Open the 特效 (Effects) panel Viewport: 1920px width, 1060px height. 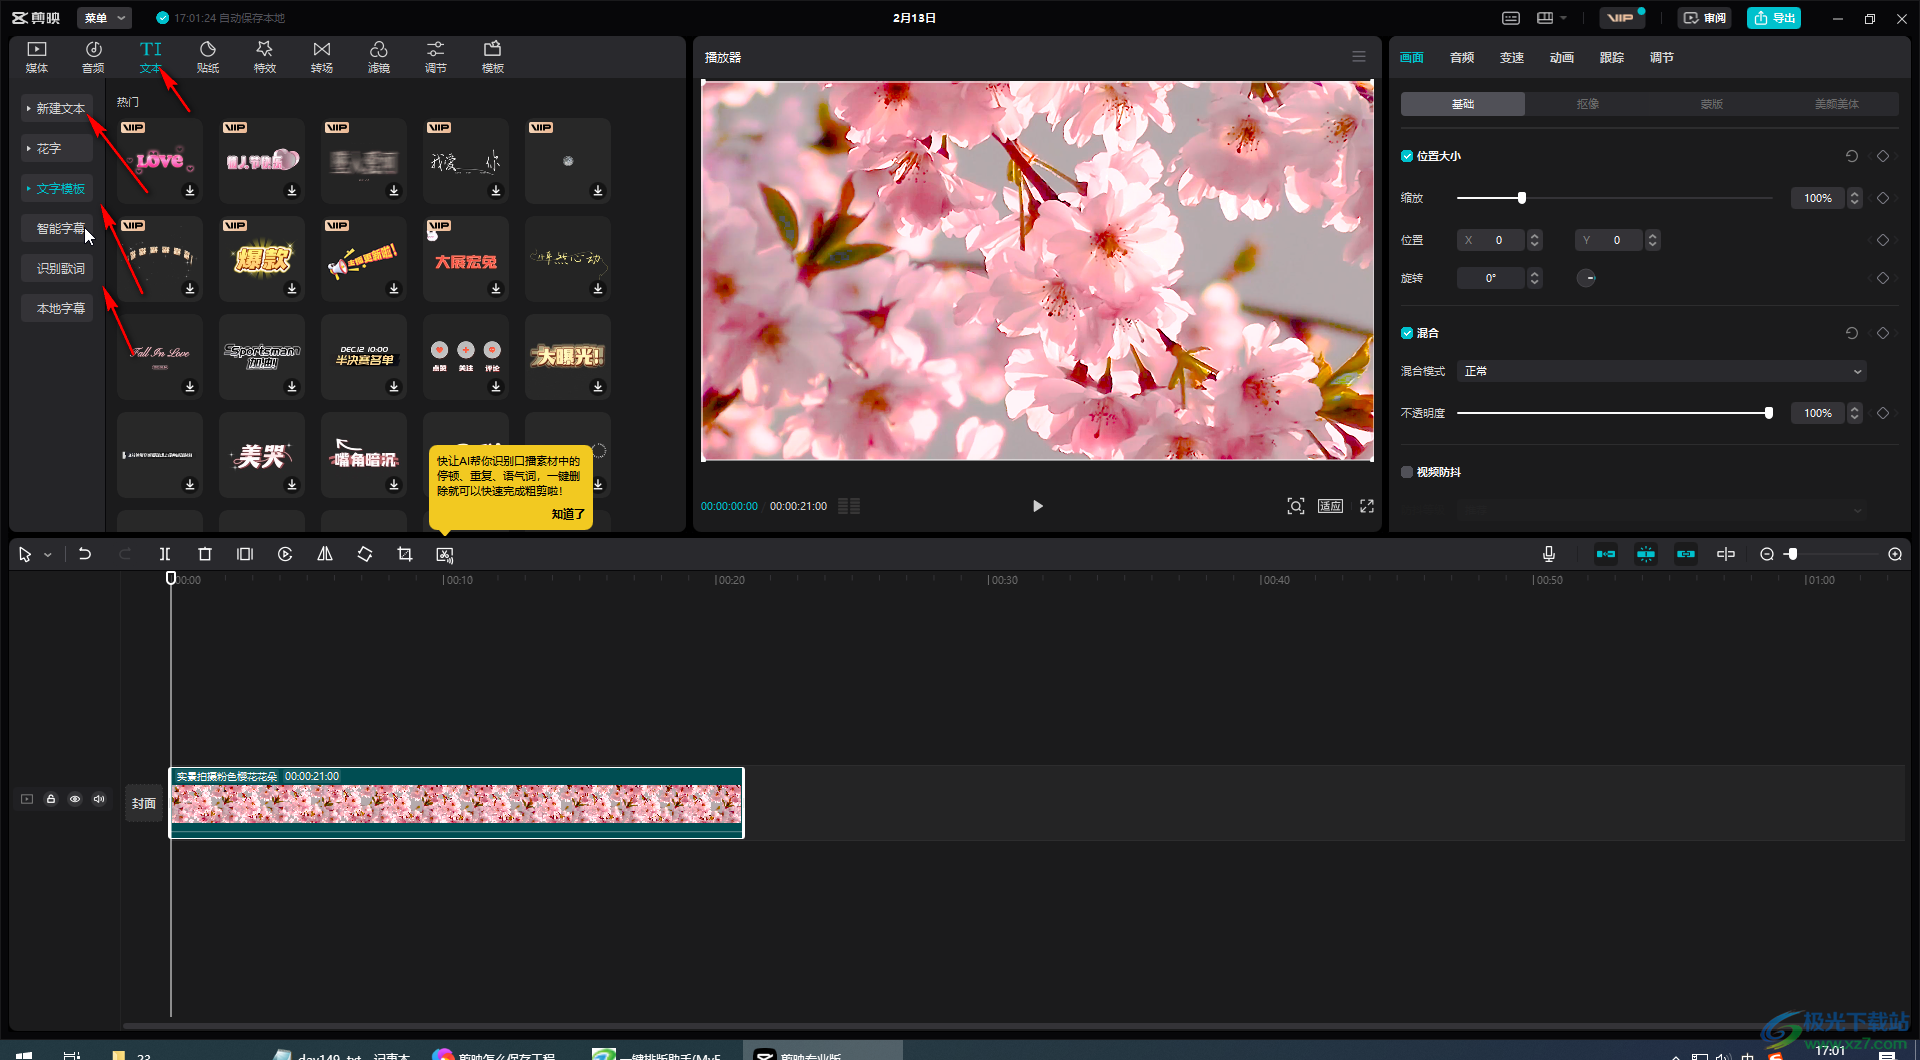pyautogui.click(x=265, y=57)
